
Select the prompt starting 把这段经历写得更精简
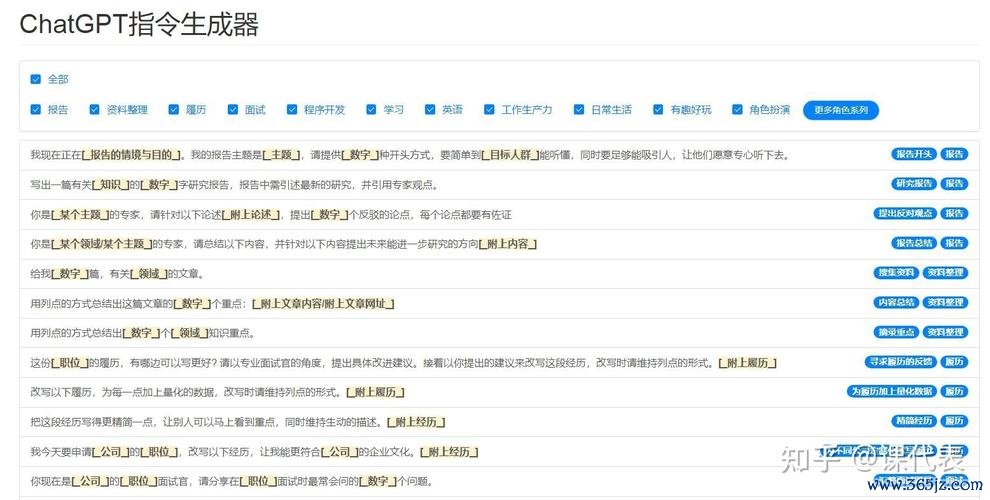499,422
